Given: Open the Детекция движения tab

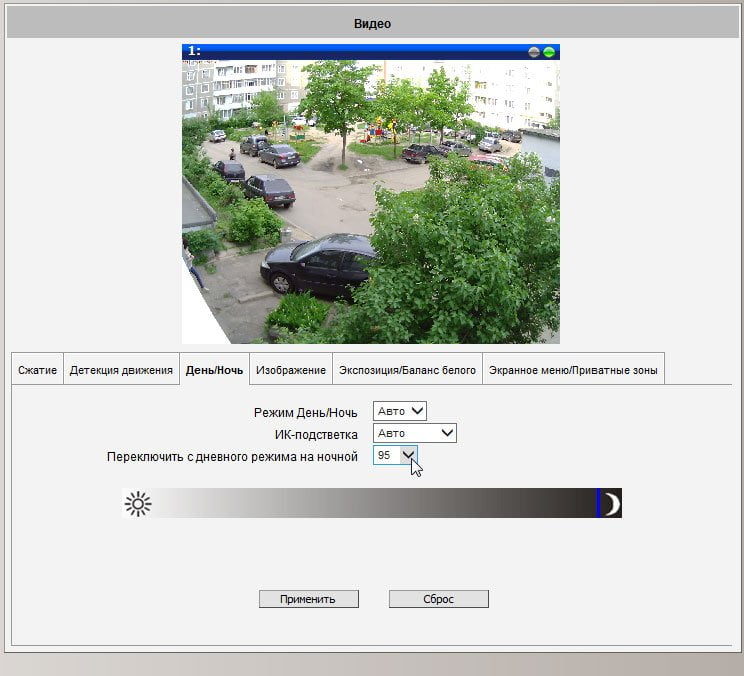Looking at the screenshot, I should coord(121,370).
